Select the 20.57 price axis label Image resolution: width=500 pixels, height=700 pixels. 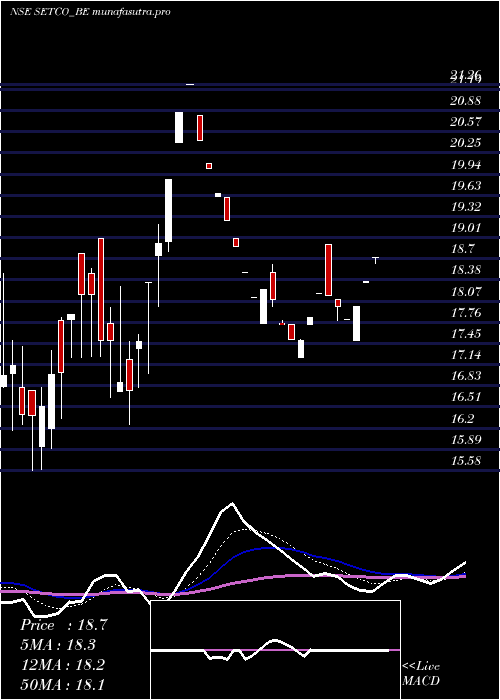tap(466, 122)
